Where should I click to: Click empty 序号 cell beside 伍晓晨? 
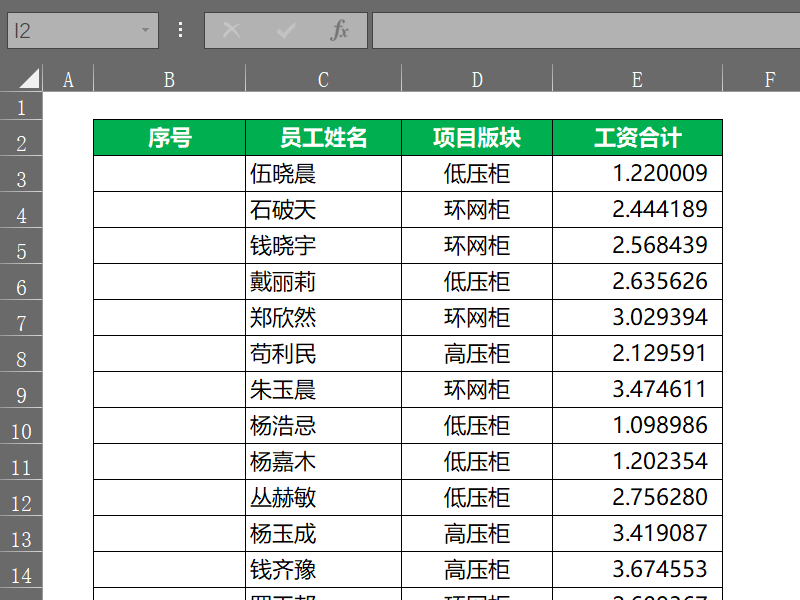[169, 174]
